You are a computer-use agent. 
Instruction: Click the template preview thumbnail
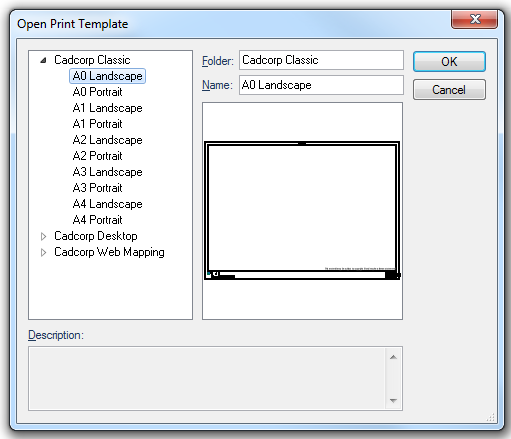[302, 211]
